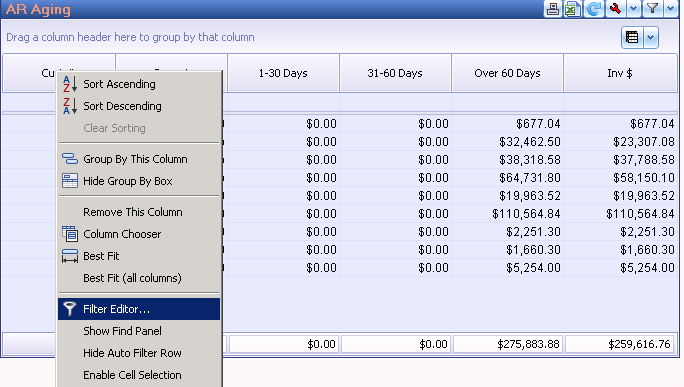Select the Over 60 Days cell $19,963.52
The height and width of the screenshot is (387, 684).
(x=507, y=196)
